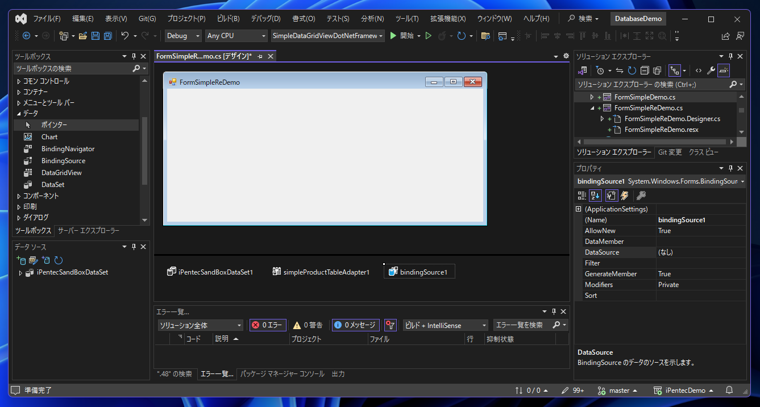Click the New Project toolbar icon
The width and height of the screenshot is (760, 407).
click(63, 36)
